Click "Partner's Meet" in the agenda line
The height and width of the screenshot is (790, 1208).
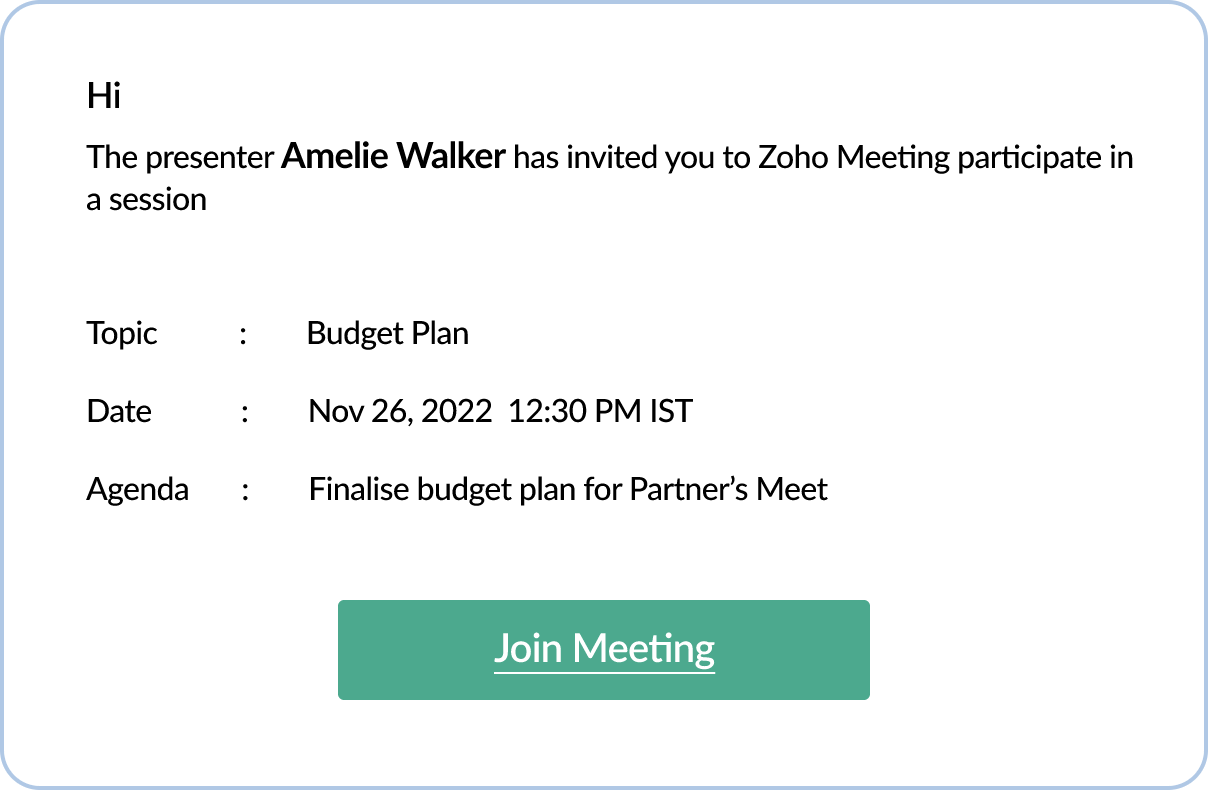coord(728,489)
